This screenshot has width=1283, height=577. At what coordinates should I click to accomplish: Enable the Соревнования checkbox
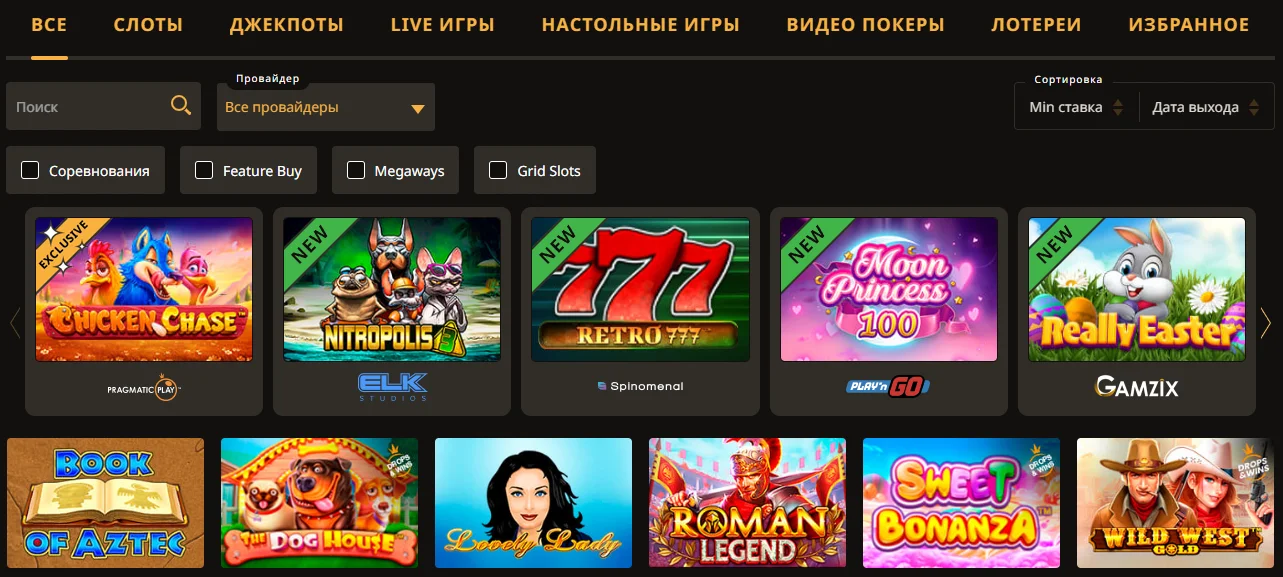coord(30,170)
